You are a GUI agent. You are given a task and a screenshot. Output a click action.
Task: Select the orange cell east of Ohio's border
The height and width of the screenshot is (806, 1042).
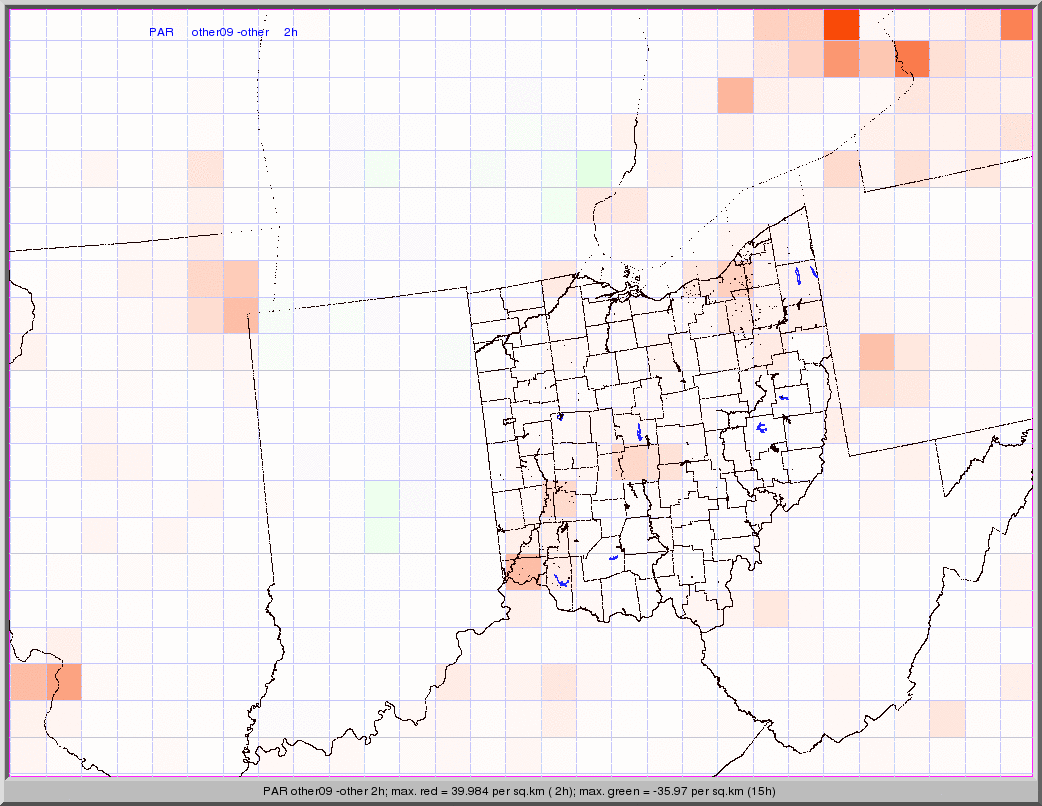pyautogui.click(x=876, y=351)
